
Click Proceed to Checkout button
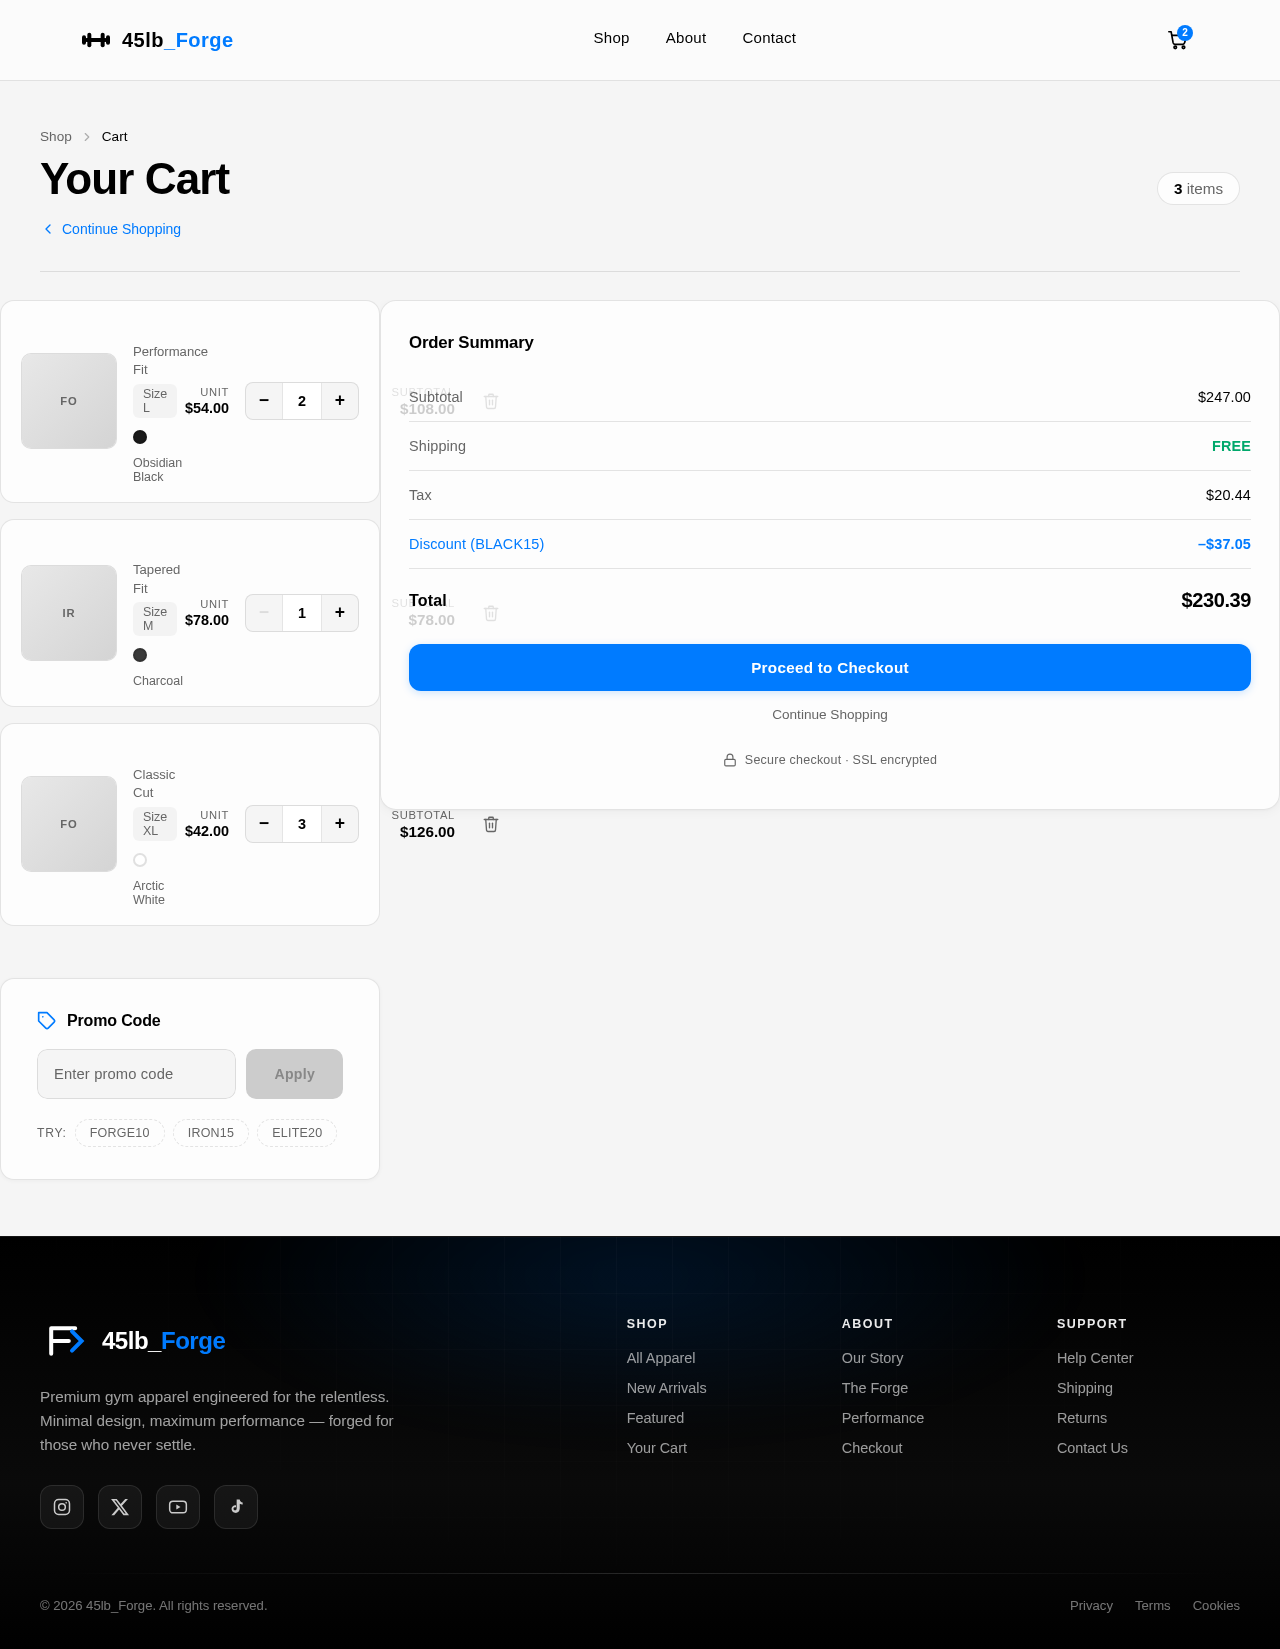coord(830,668)
